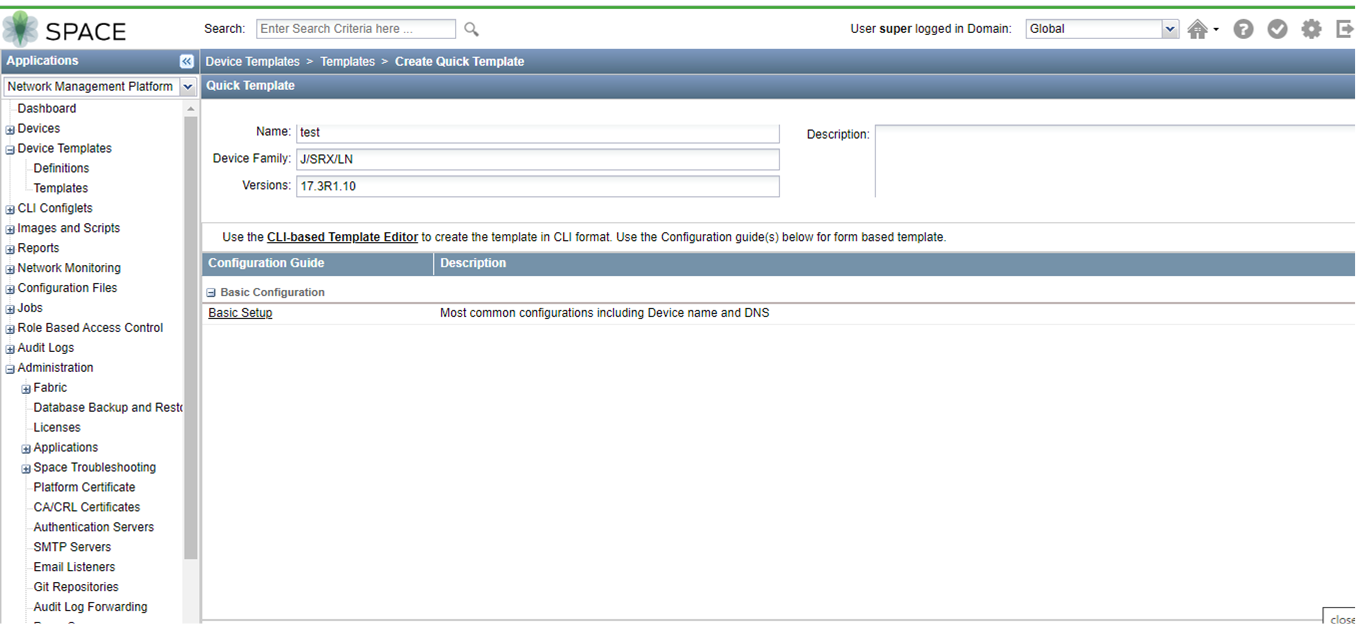Click the logout icon at top right

tap(1344, 29)
